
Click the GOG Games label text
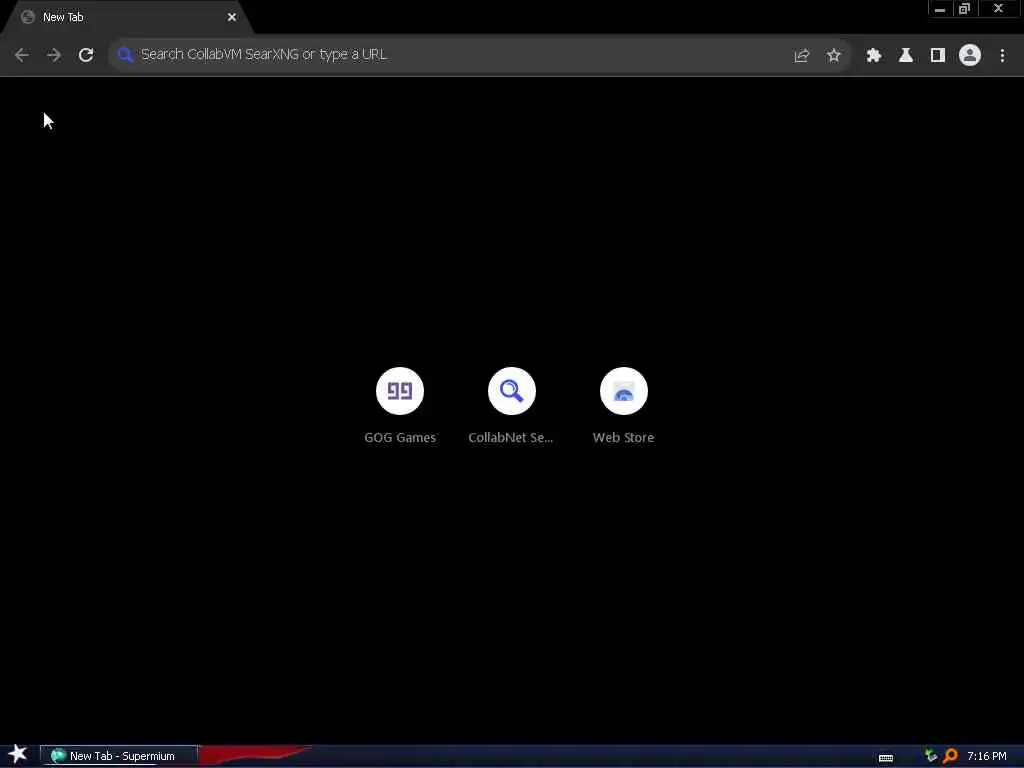tap(400, 438)
